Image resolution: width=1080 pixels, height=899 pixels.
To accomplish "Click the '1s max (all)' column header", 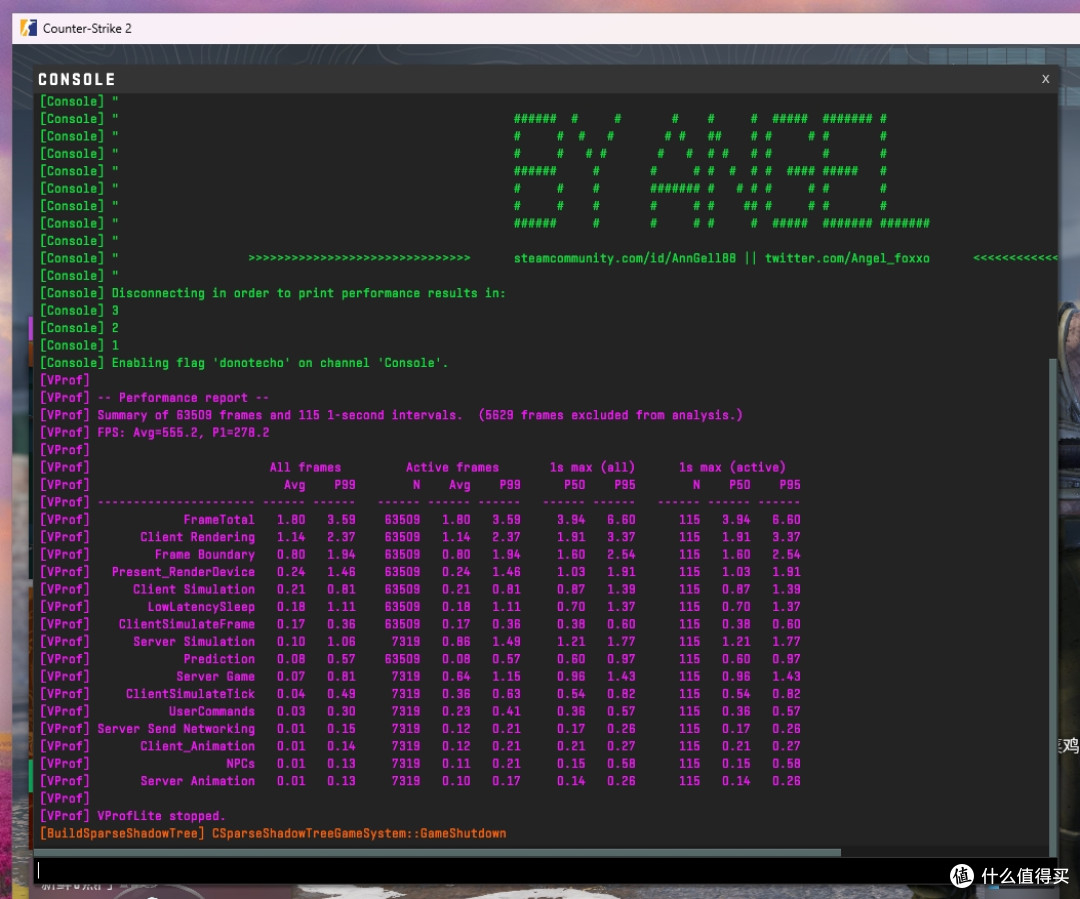I will click(x=592, y=467).
